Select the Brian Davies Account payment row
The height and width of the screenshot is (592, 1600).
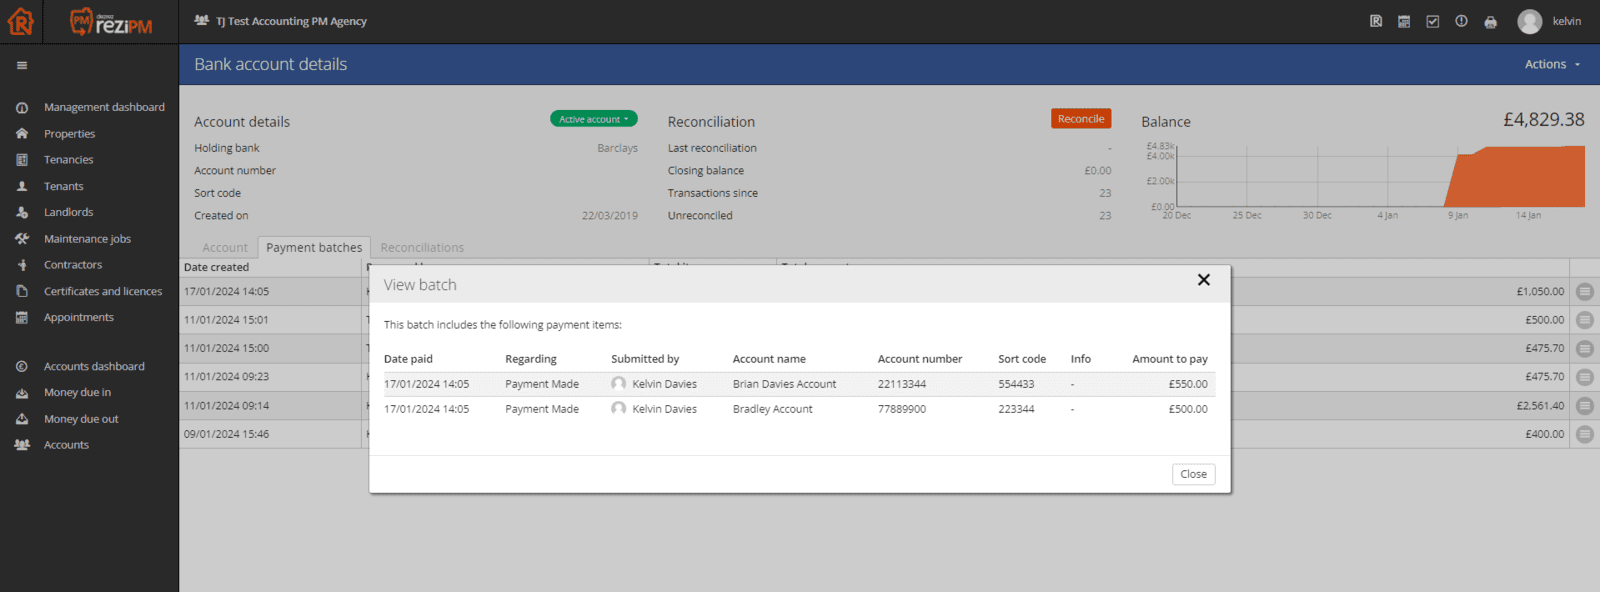click(799, 384)
